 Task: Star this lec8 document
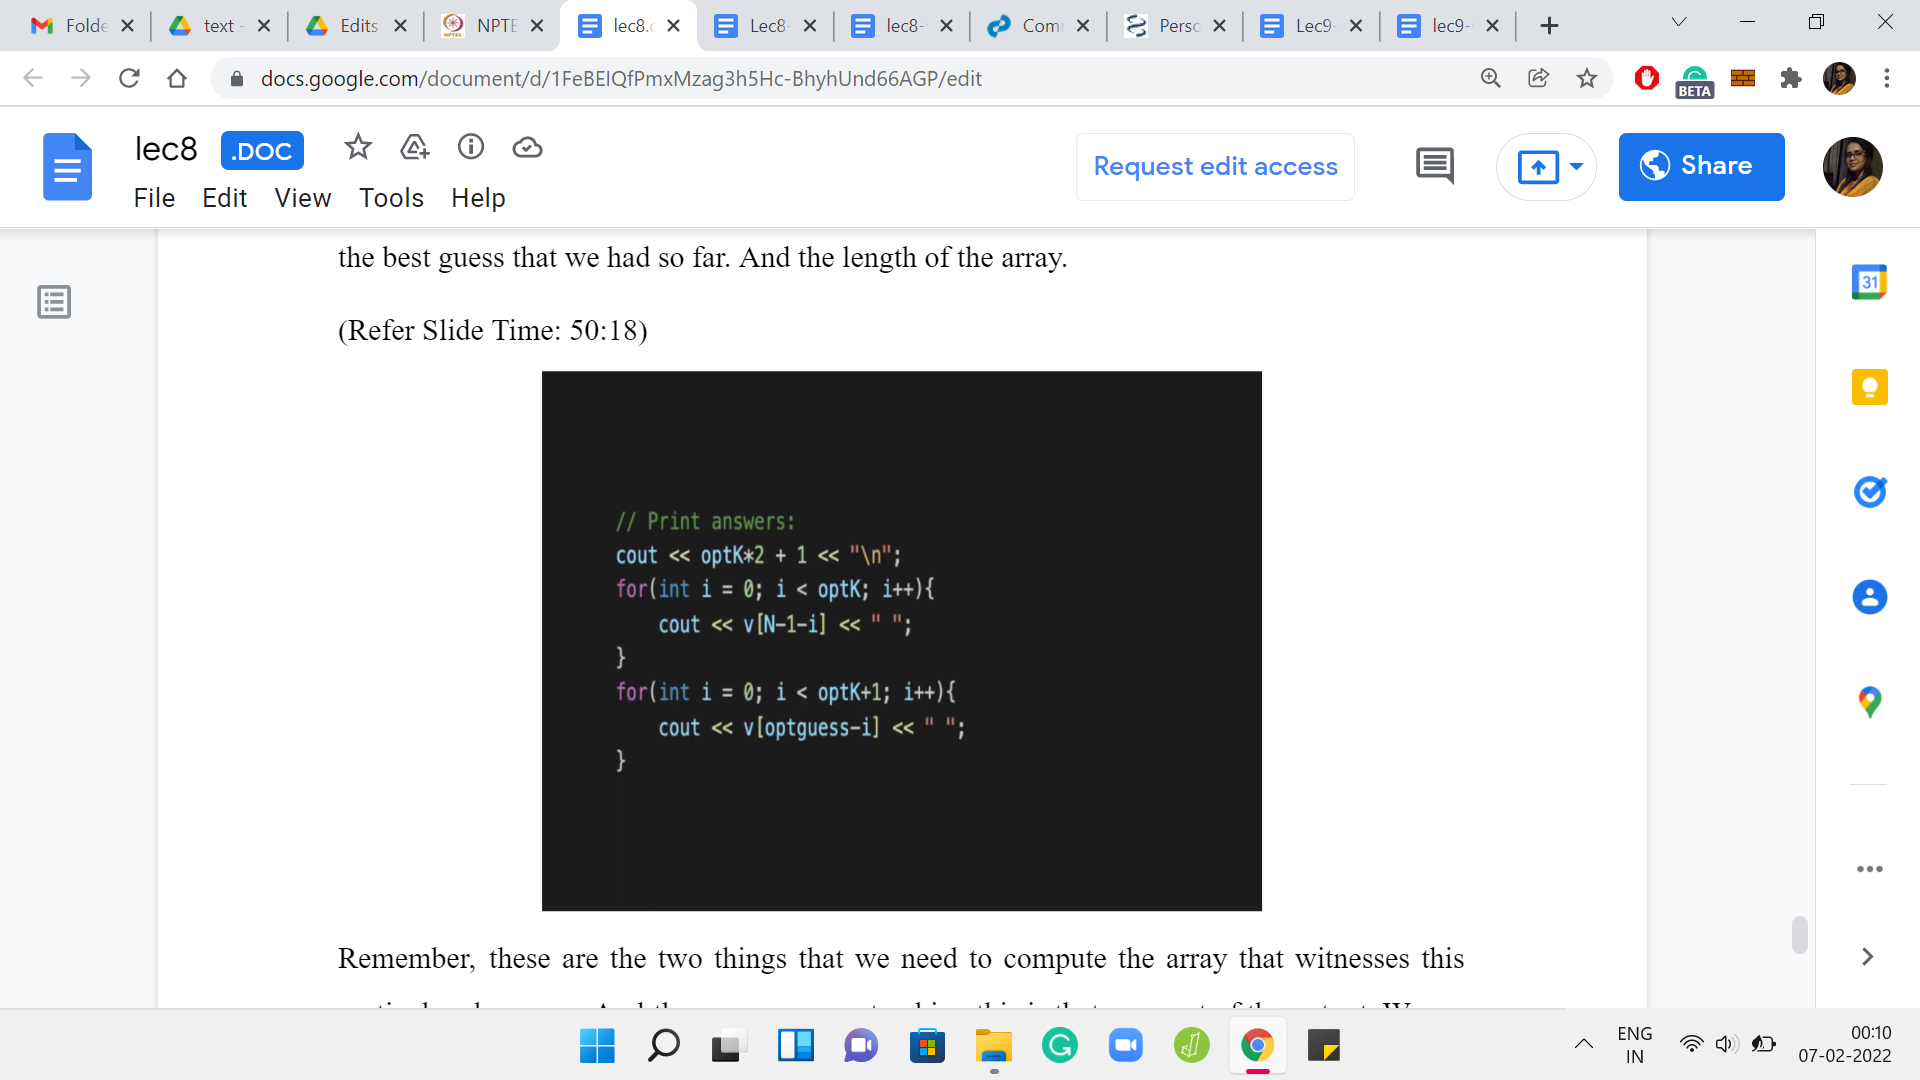(357, 148)
